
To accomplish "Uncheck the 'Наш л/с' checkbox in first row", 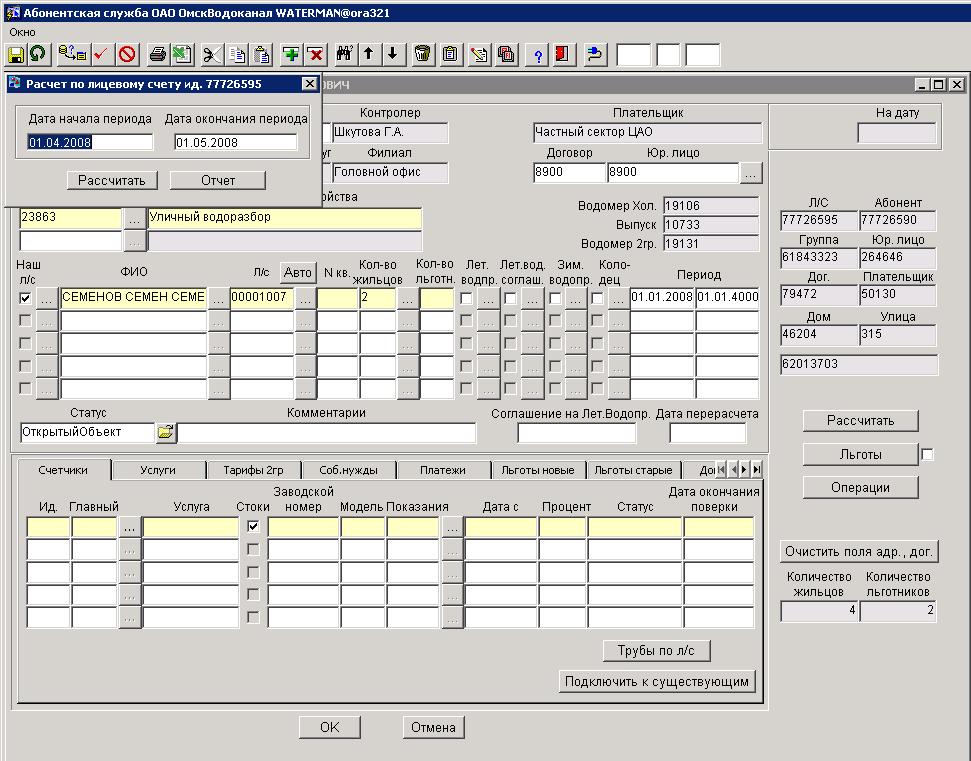I will pyautogui.click(x=25, y=298).
